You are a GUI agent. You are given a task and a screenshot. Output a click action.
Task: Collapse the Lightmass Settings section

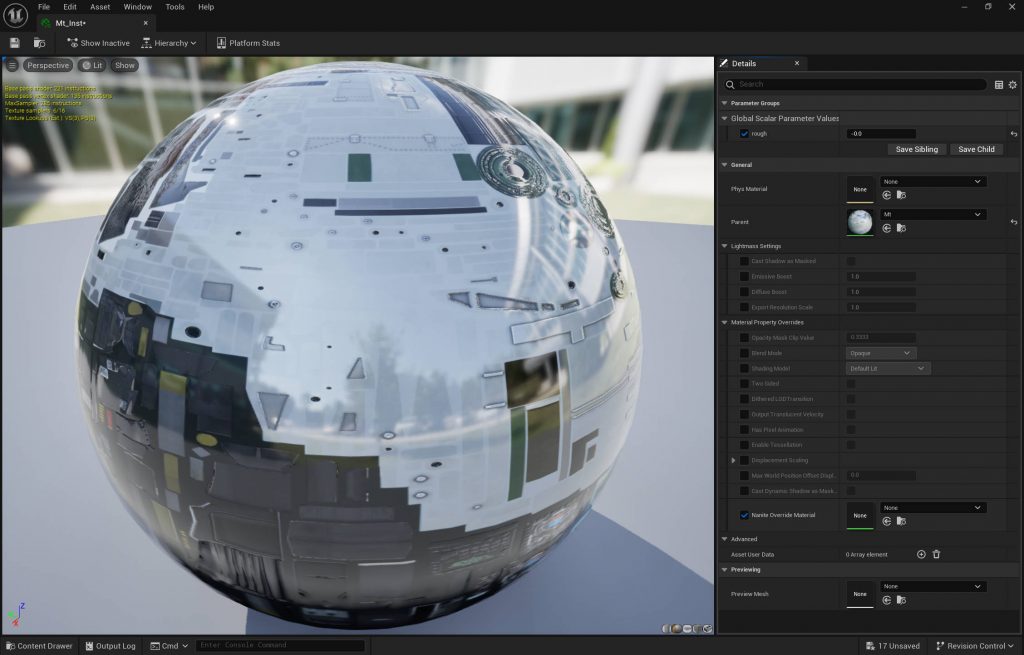[x=724, y=246]
